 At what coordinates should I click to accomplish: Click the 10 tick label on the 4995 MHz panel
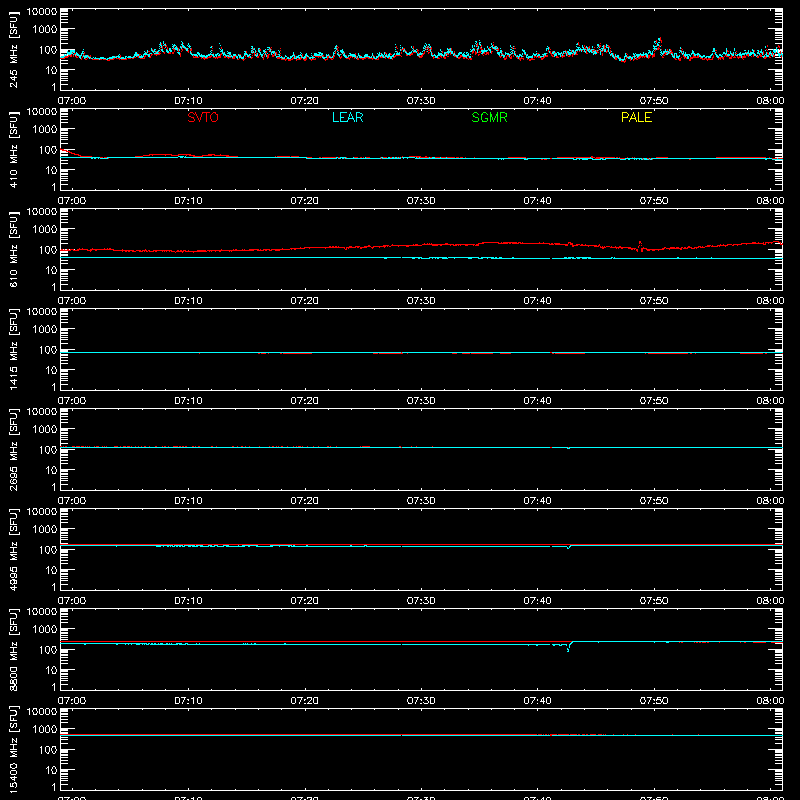point(51,570)
